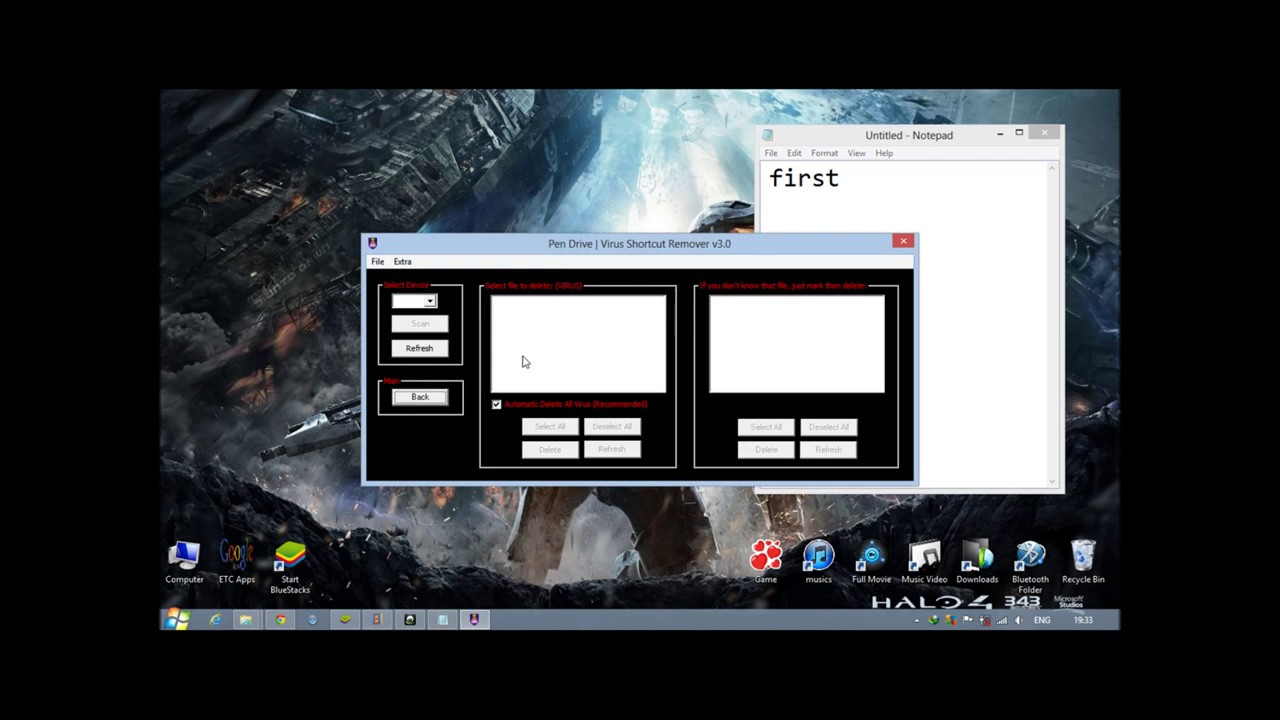Click the ENG language indicator
This screenshot has width=1280, height=720.
[x=1042, y=620]
